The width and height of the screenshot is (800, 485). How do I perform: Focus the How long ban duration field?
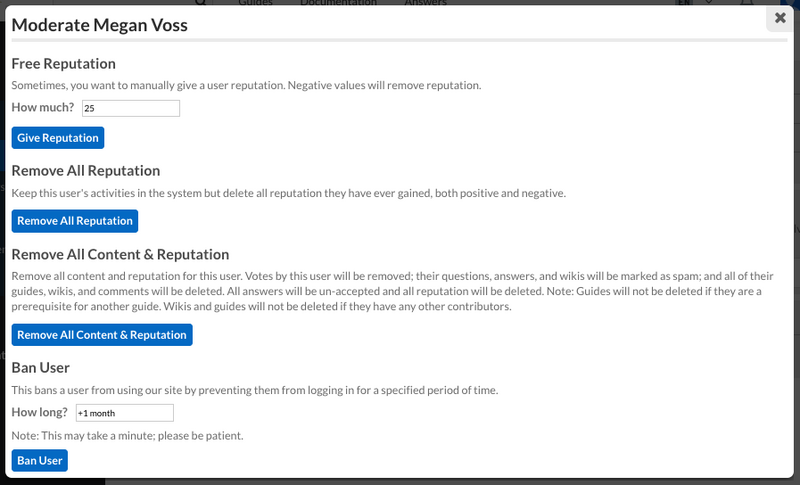[x=124, y=413]
